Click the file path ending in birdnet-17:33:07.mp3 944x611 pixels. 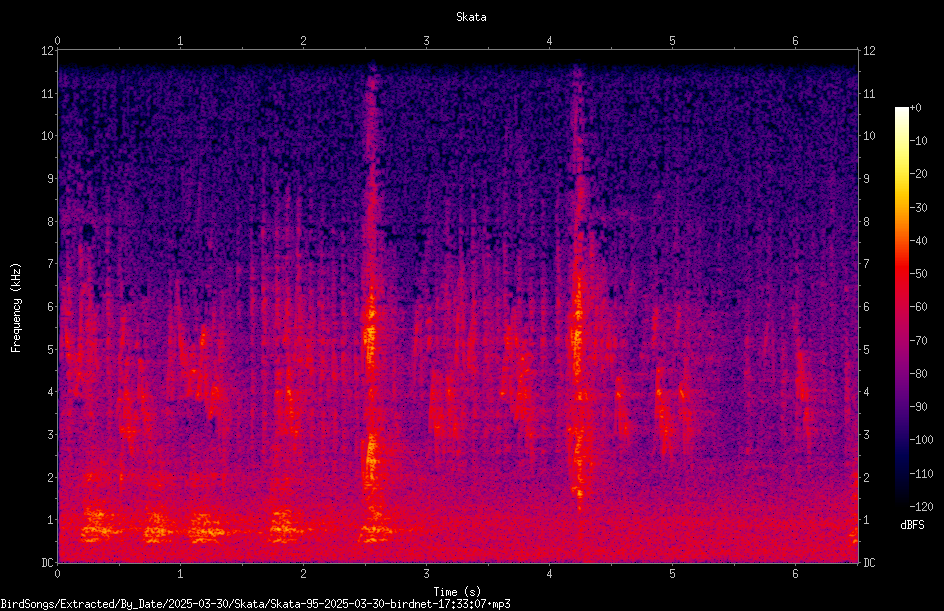click(x=255, y=604)
